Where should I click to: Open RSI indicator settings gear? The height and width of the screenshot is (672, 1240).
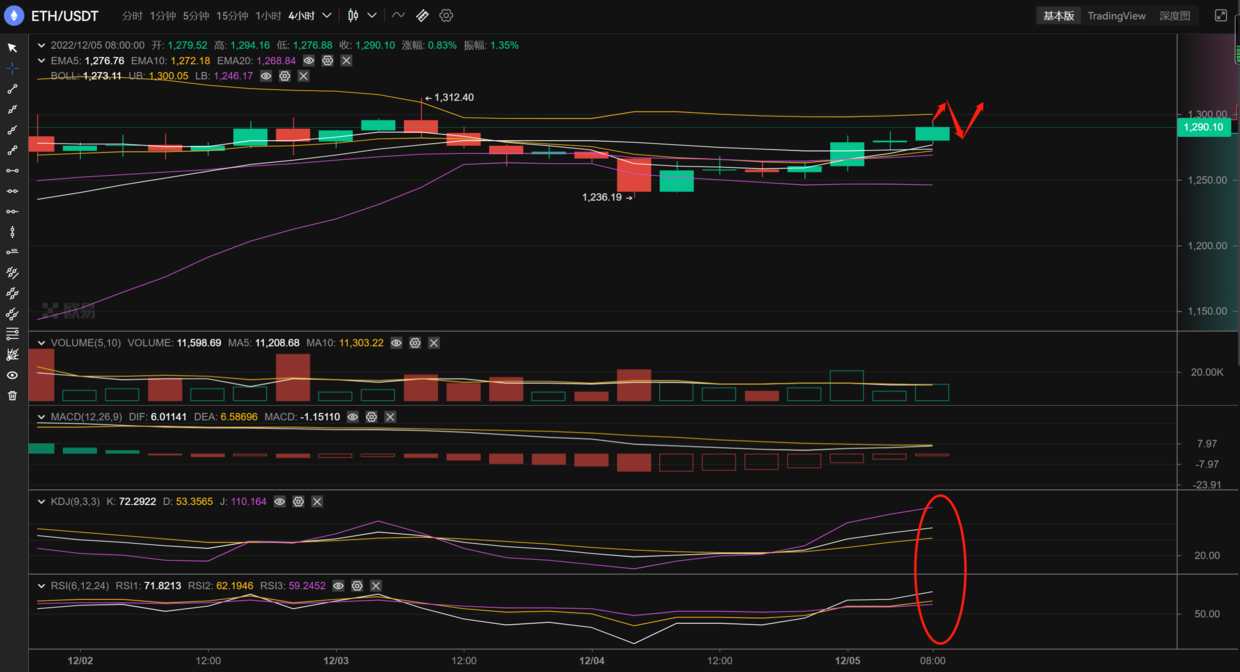pyautogui.click(x=357, y=586)
